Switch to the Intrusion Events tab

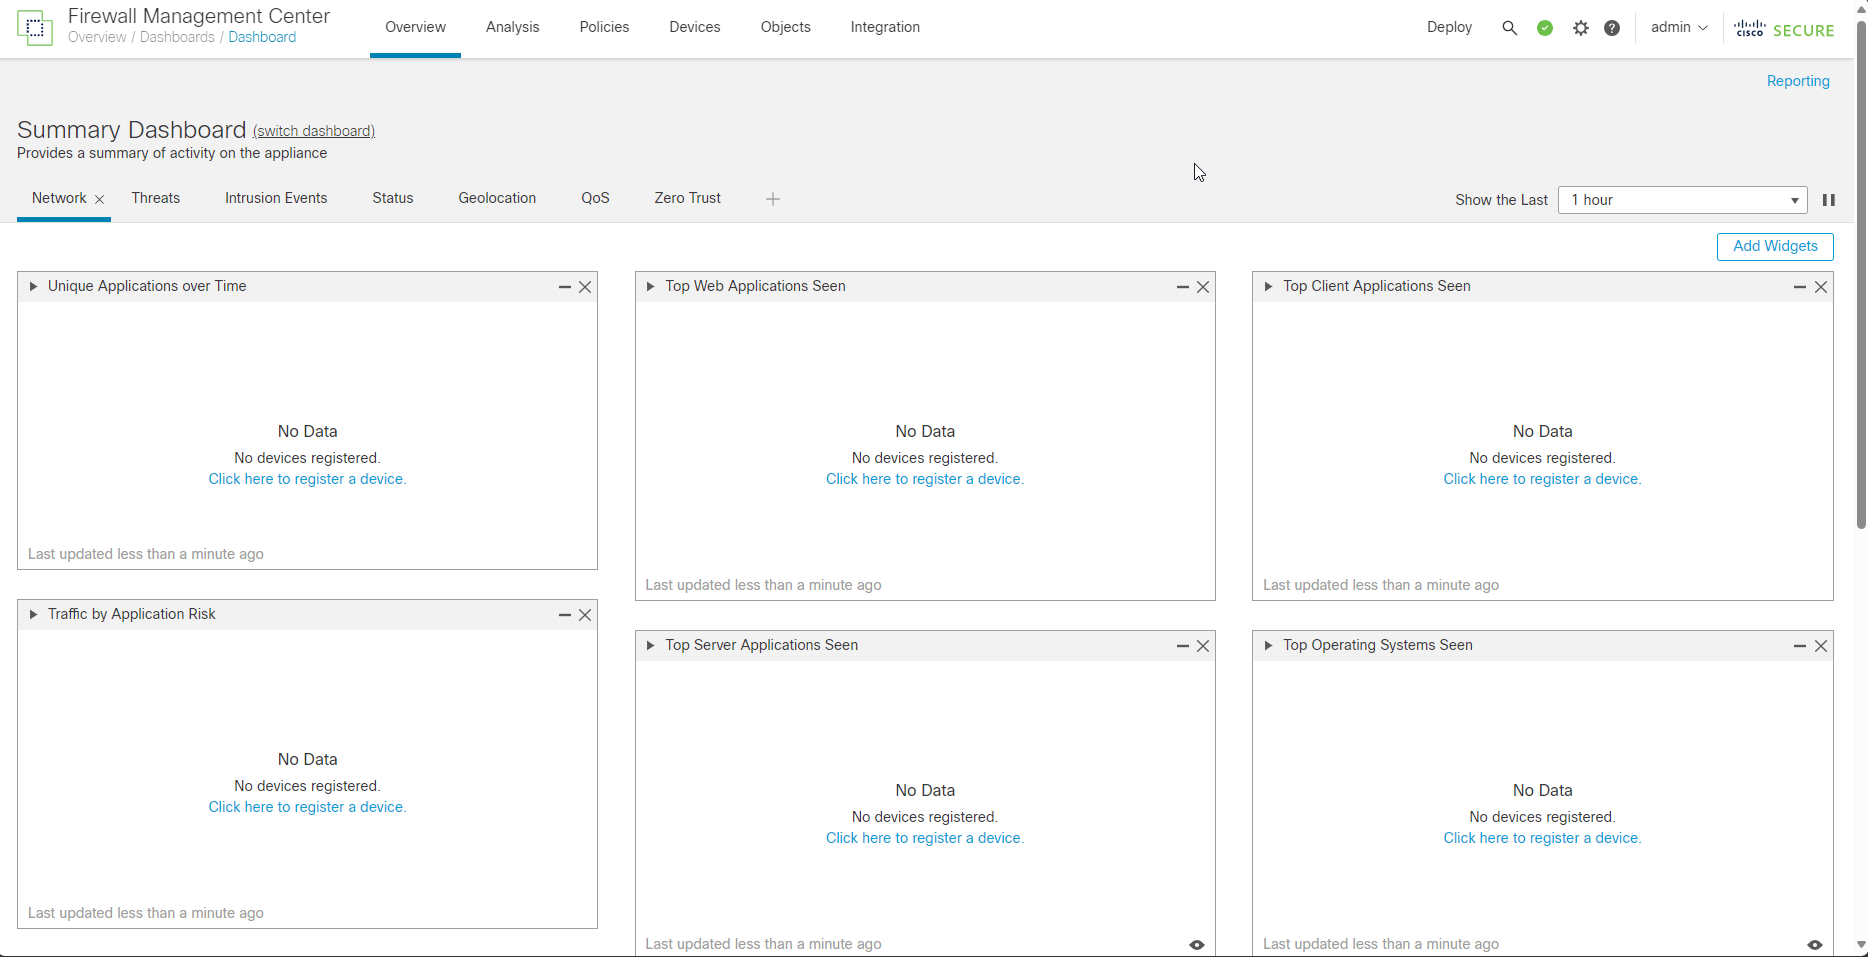276,198
